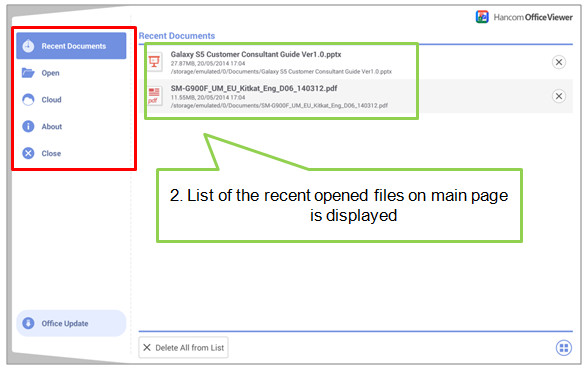Click the pdf file type icon
This screenshot has width=587, height=368.
pos(154,96)
